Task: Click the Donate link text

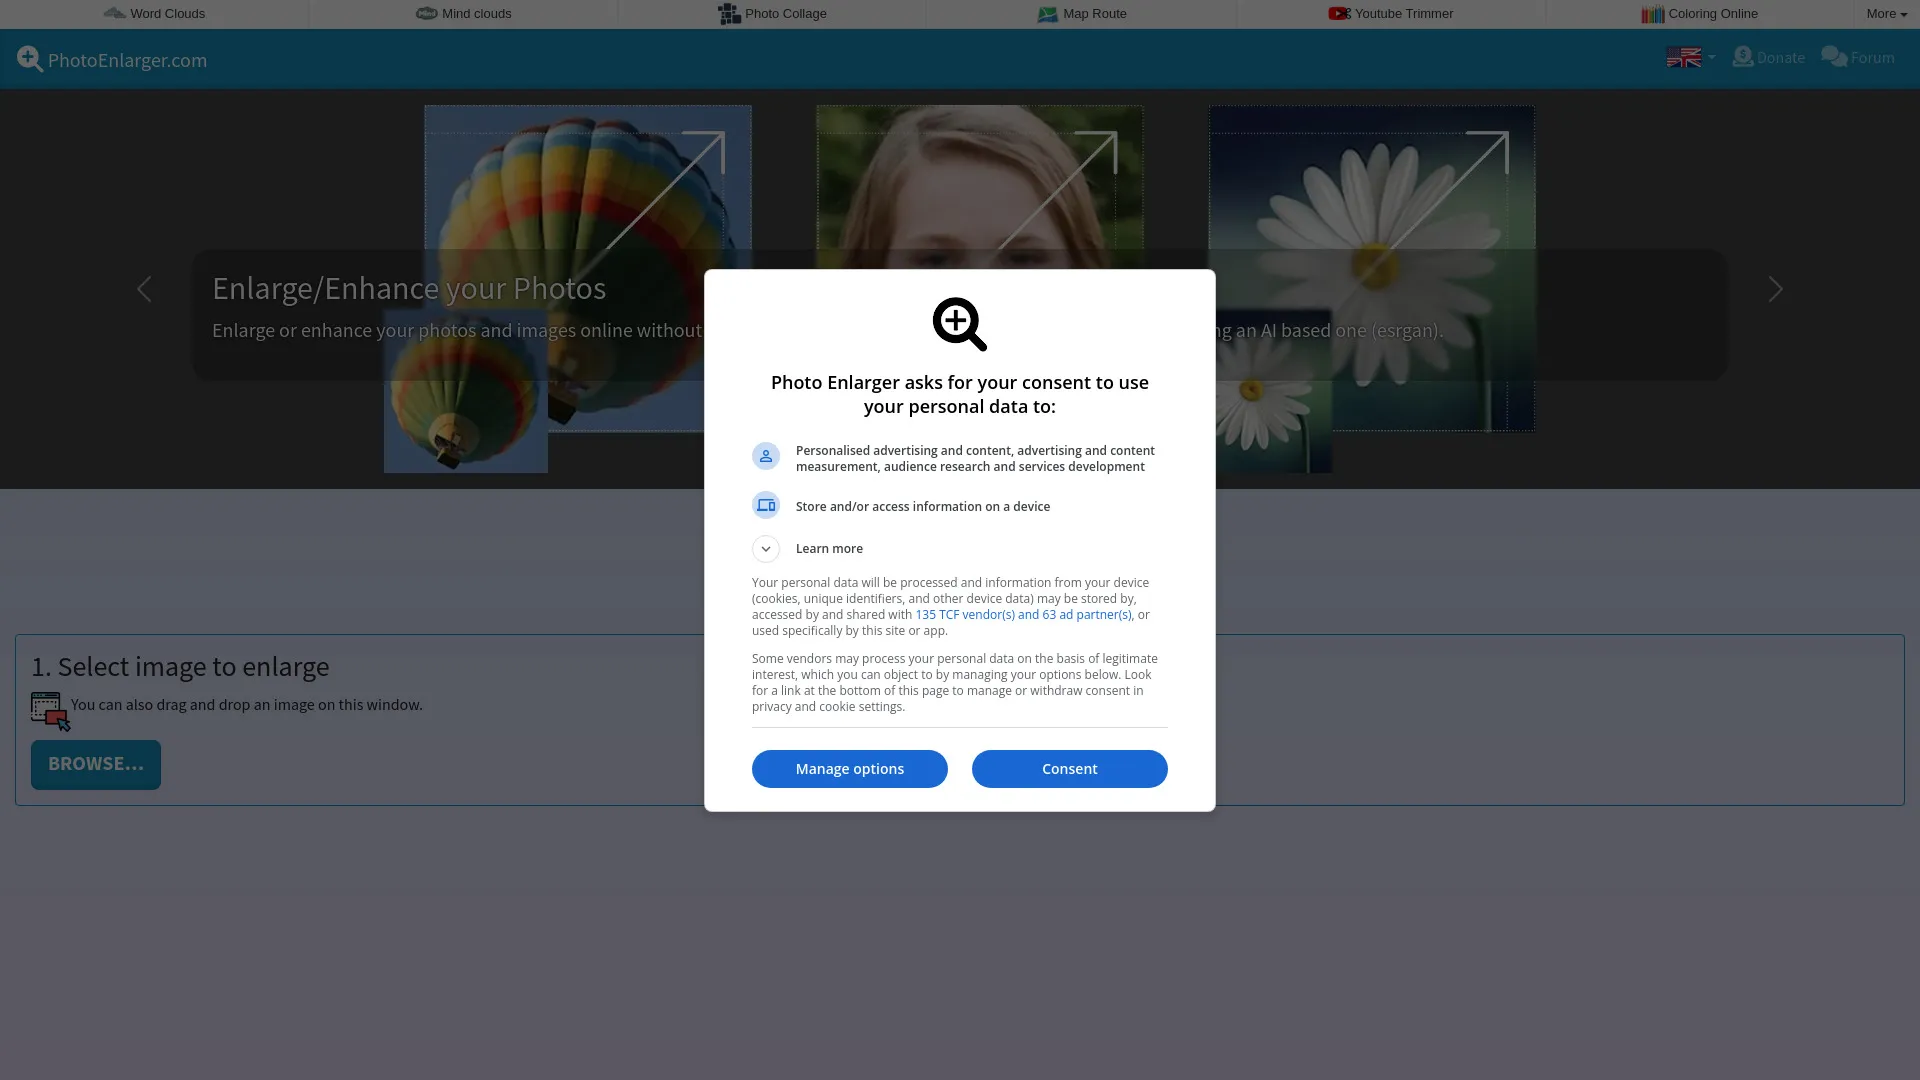Action: (x=1778, y=57)
